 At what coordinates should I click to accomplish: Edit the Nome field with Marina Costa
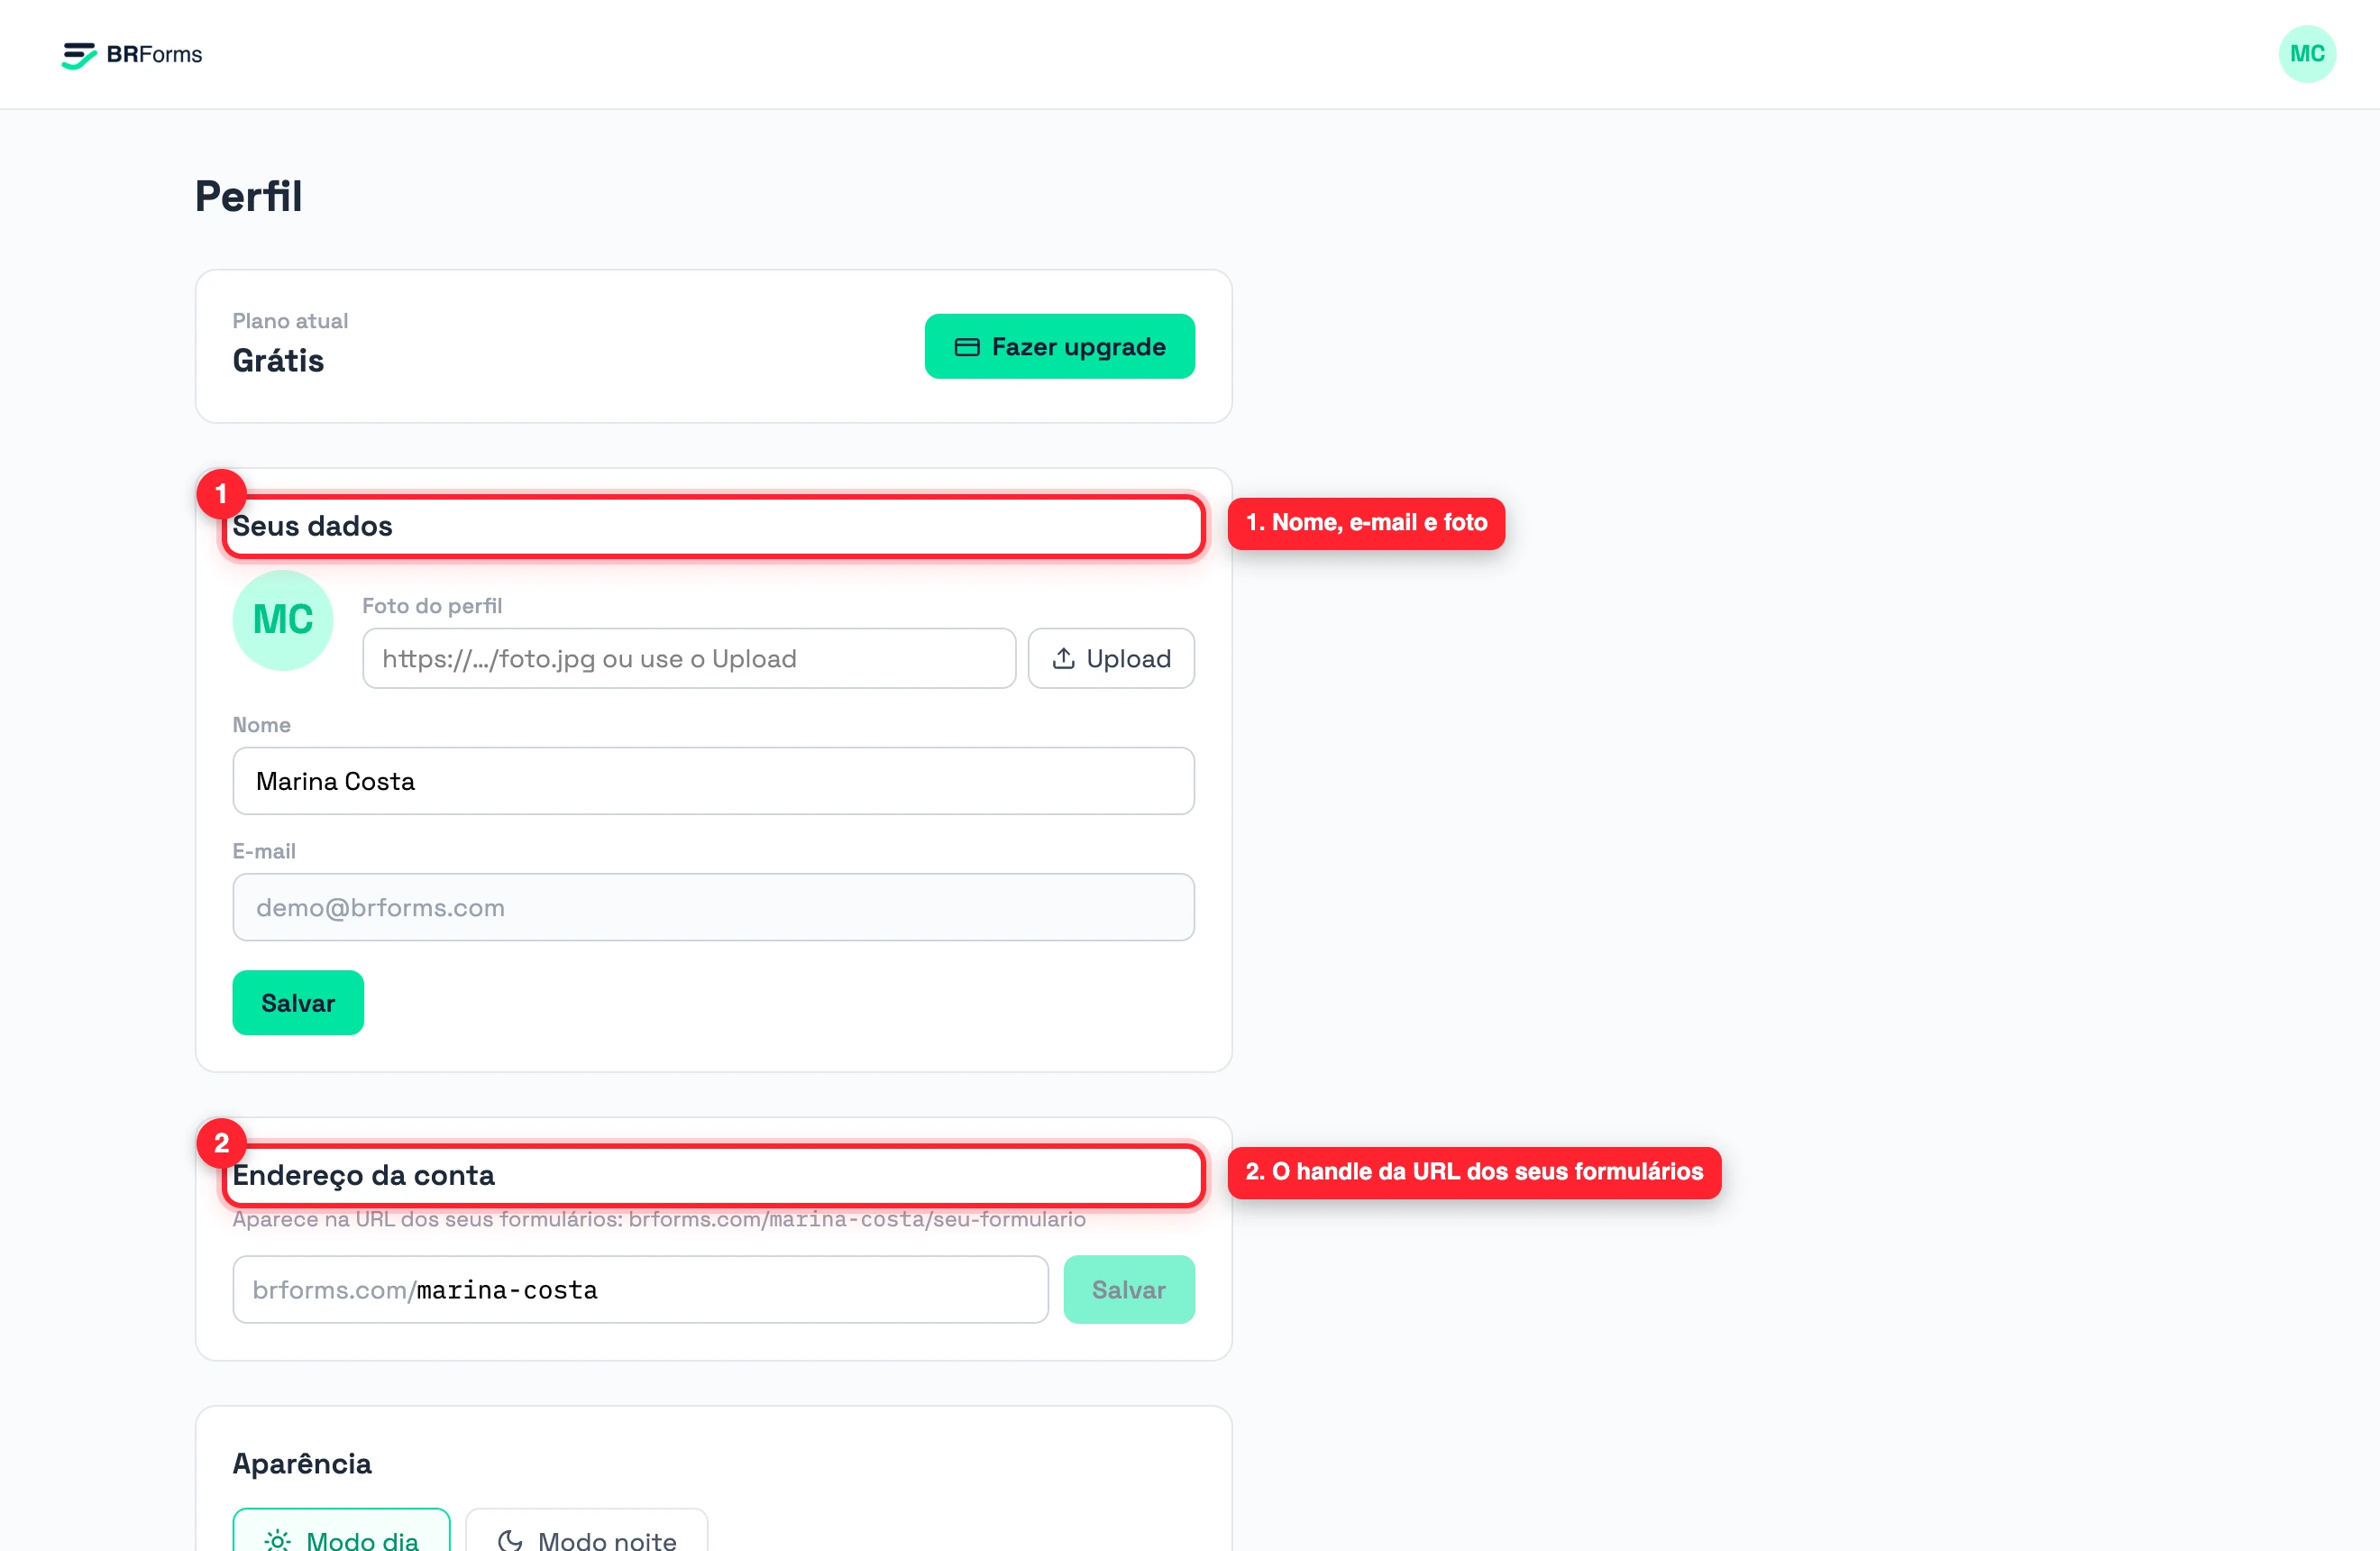[x=713, y=781]
